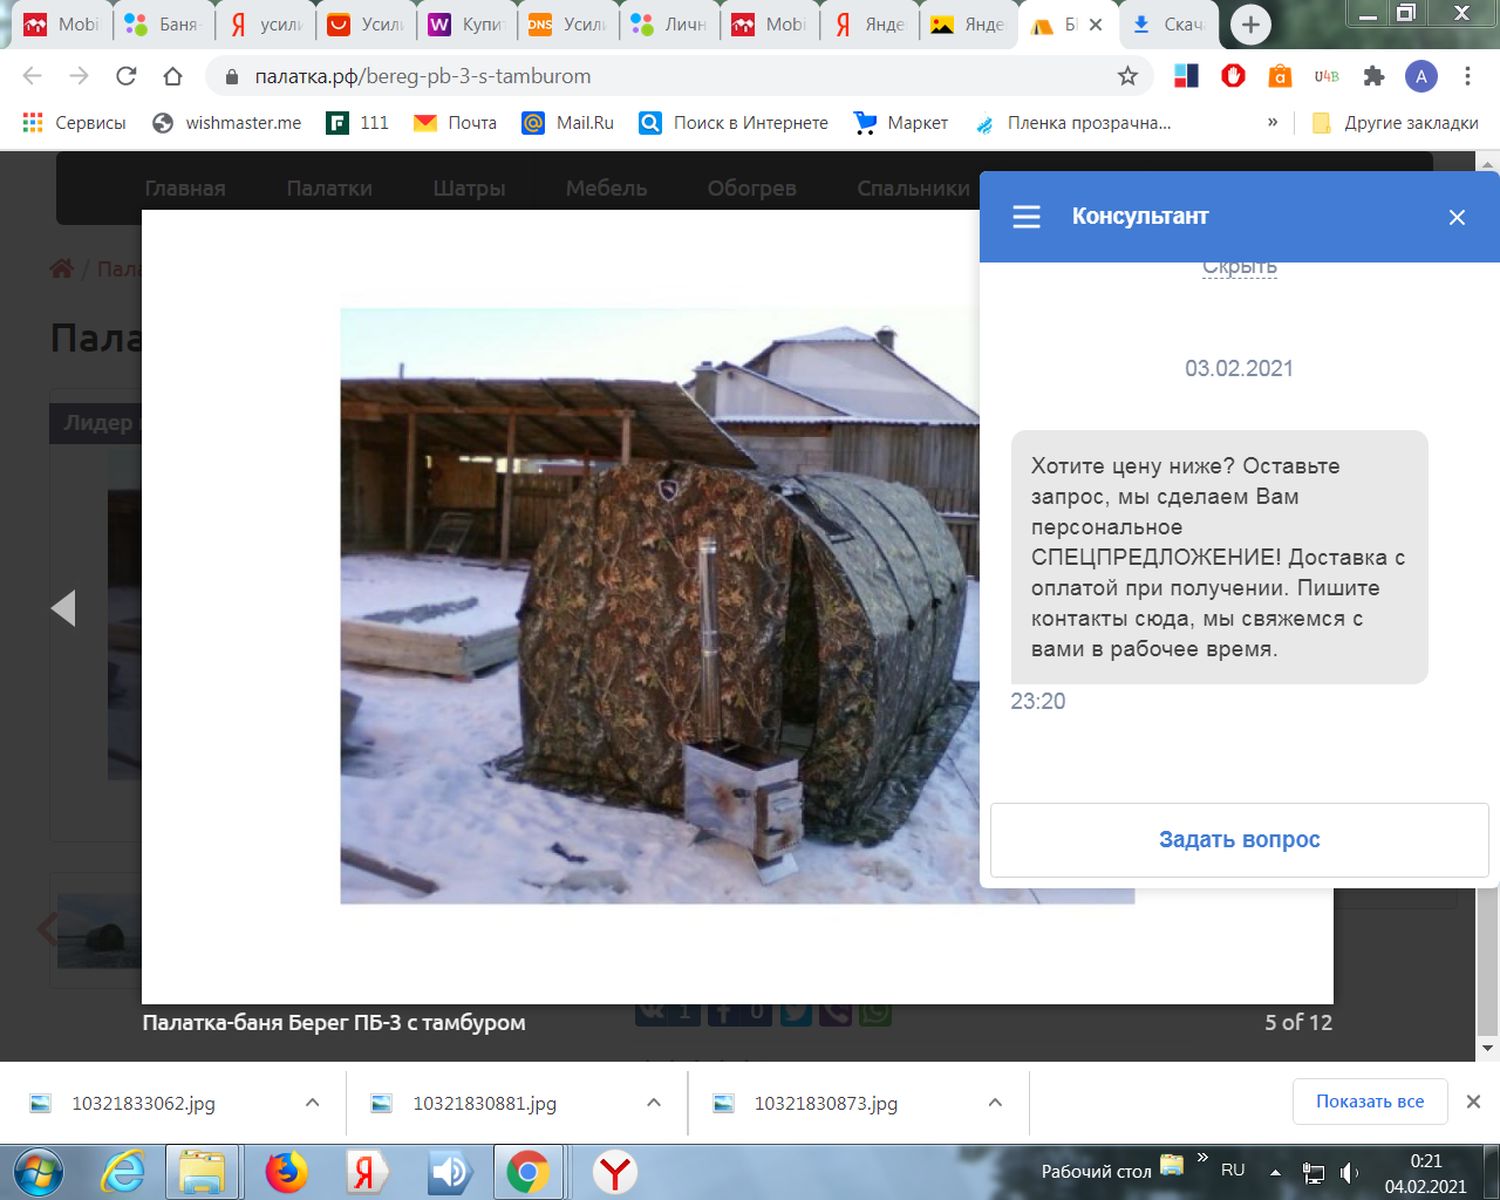Click the address bar URL

click(422, 76)
